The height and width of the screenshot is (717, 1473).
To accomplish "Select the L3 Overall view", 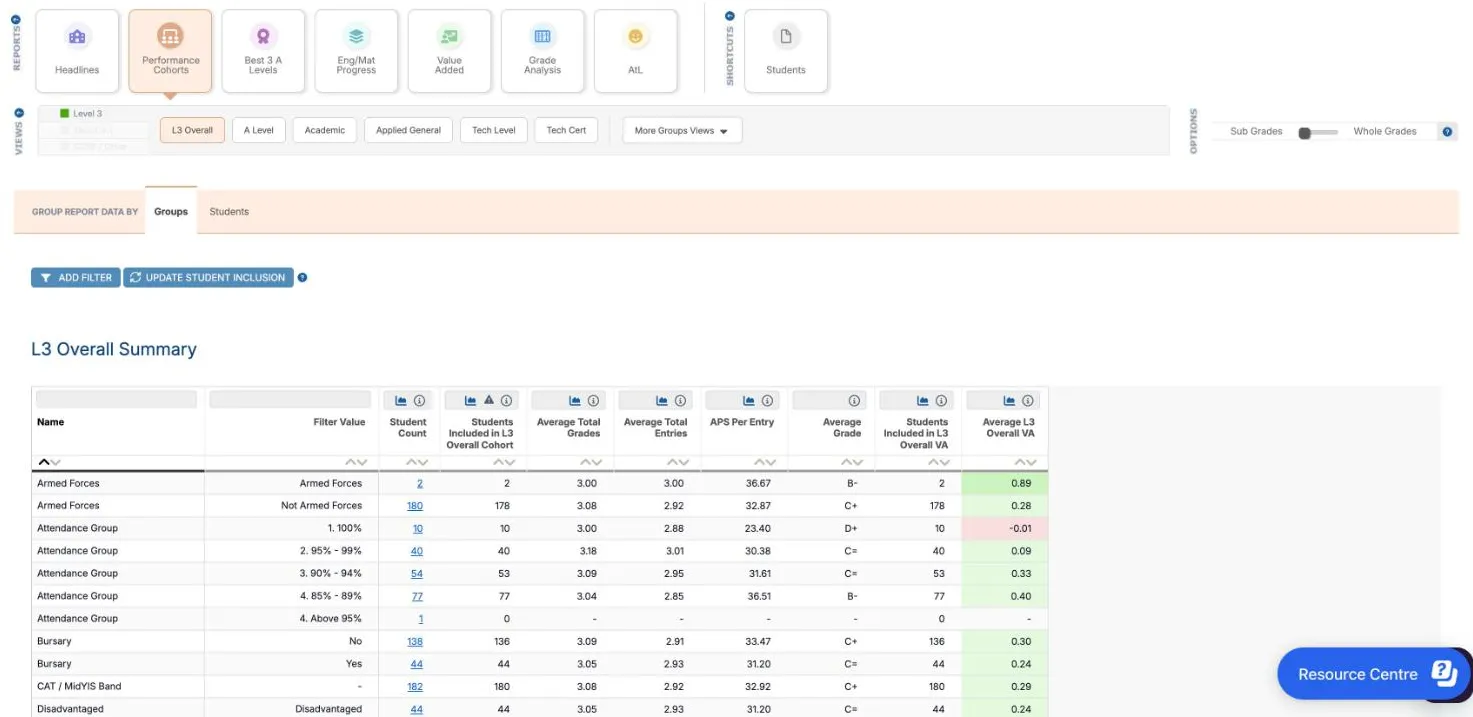I will tap(192, 130).
